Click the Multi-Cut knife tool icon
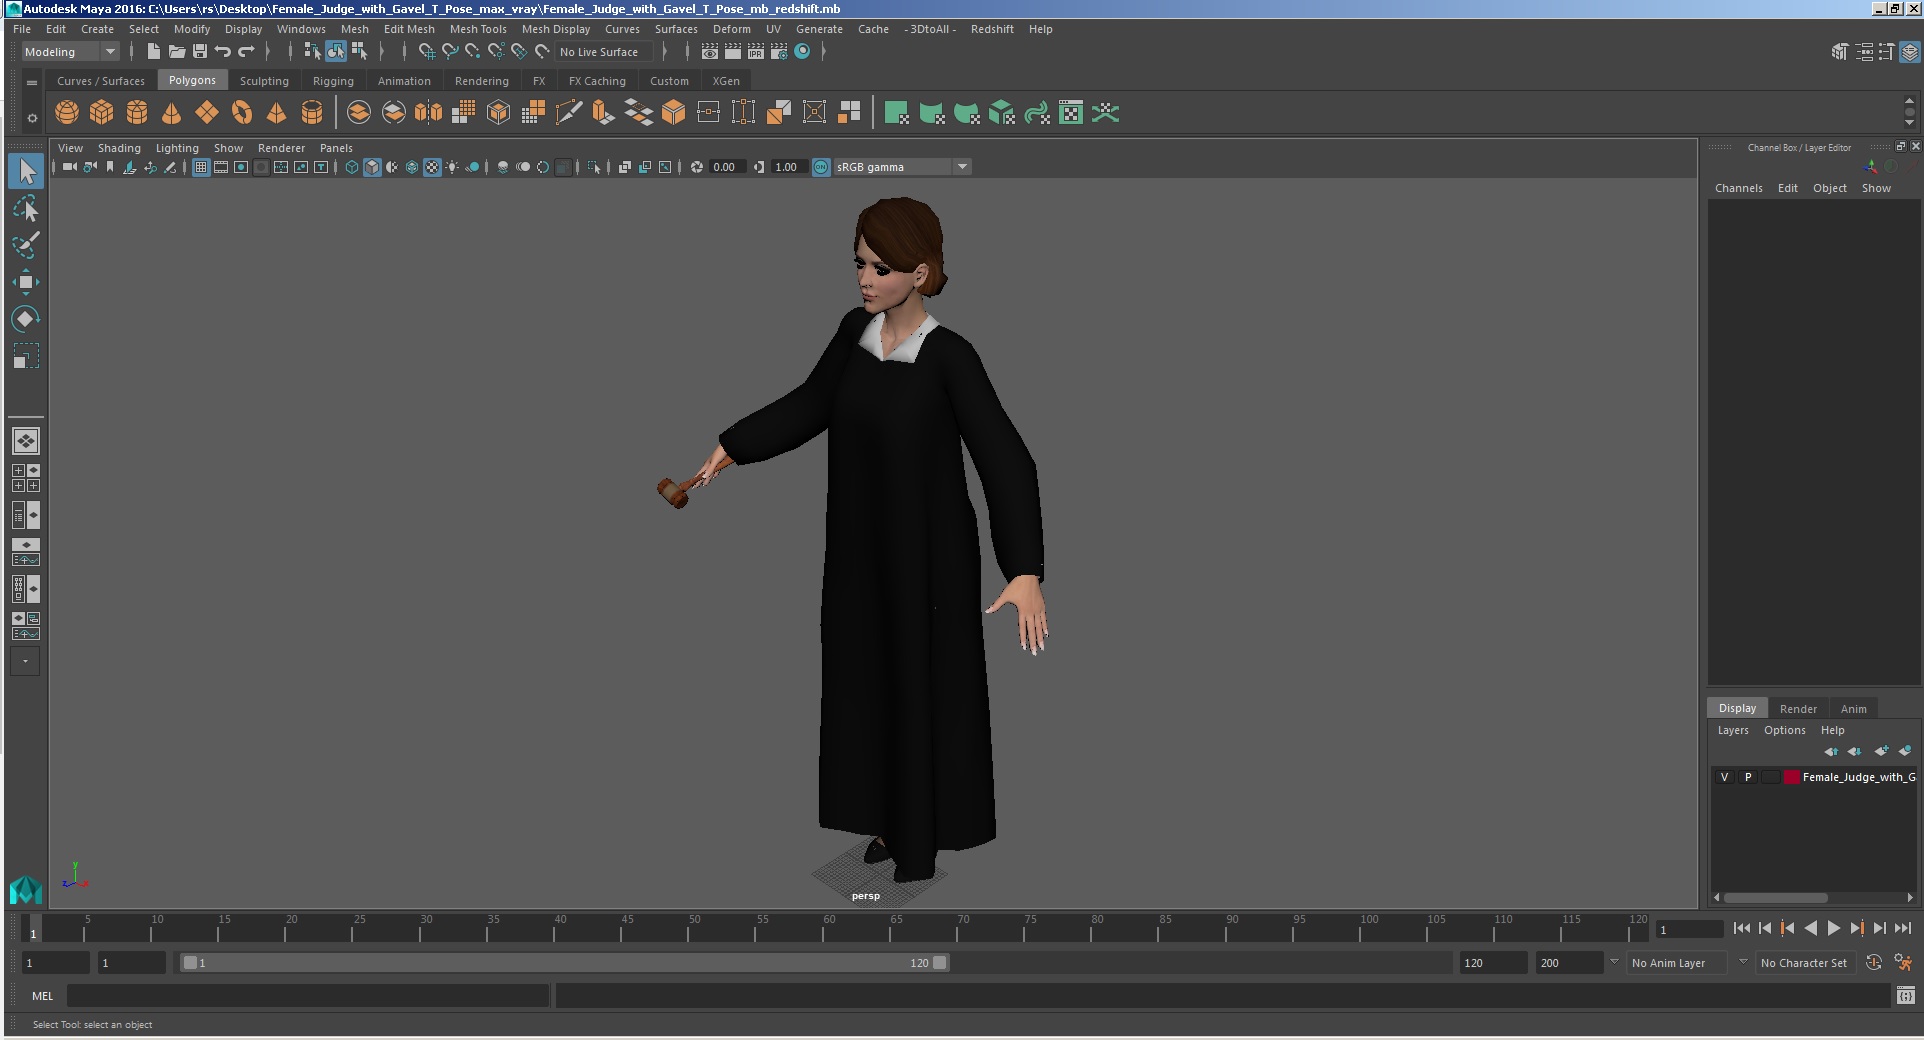This screenshot has width=1924, height=1040. click(x=568, y=113)
